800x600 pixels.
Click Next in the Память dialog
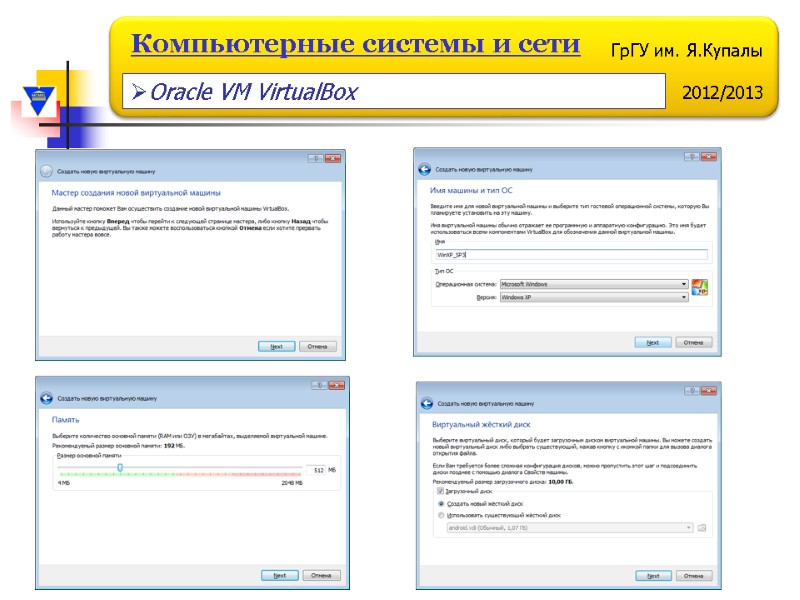(280, 576)
